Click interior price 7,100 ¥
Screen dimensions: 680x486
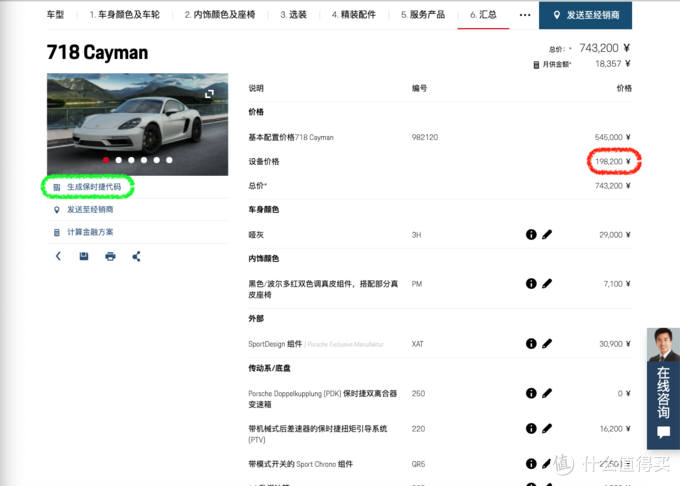click(x=617, y=284)
